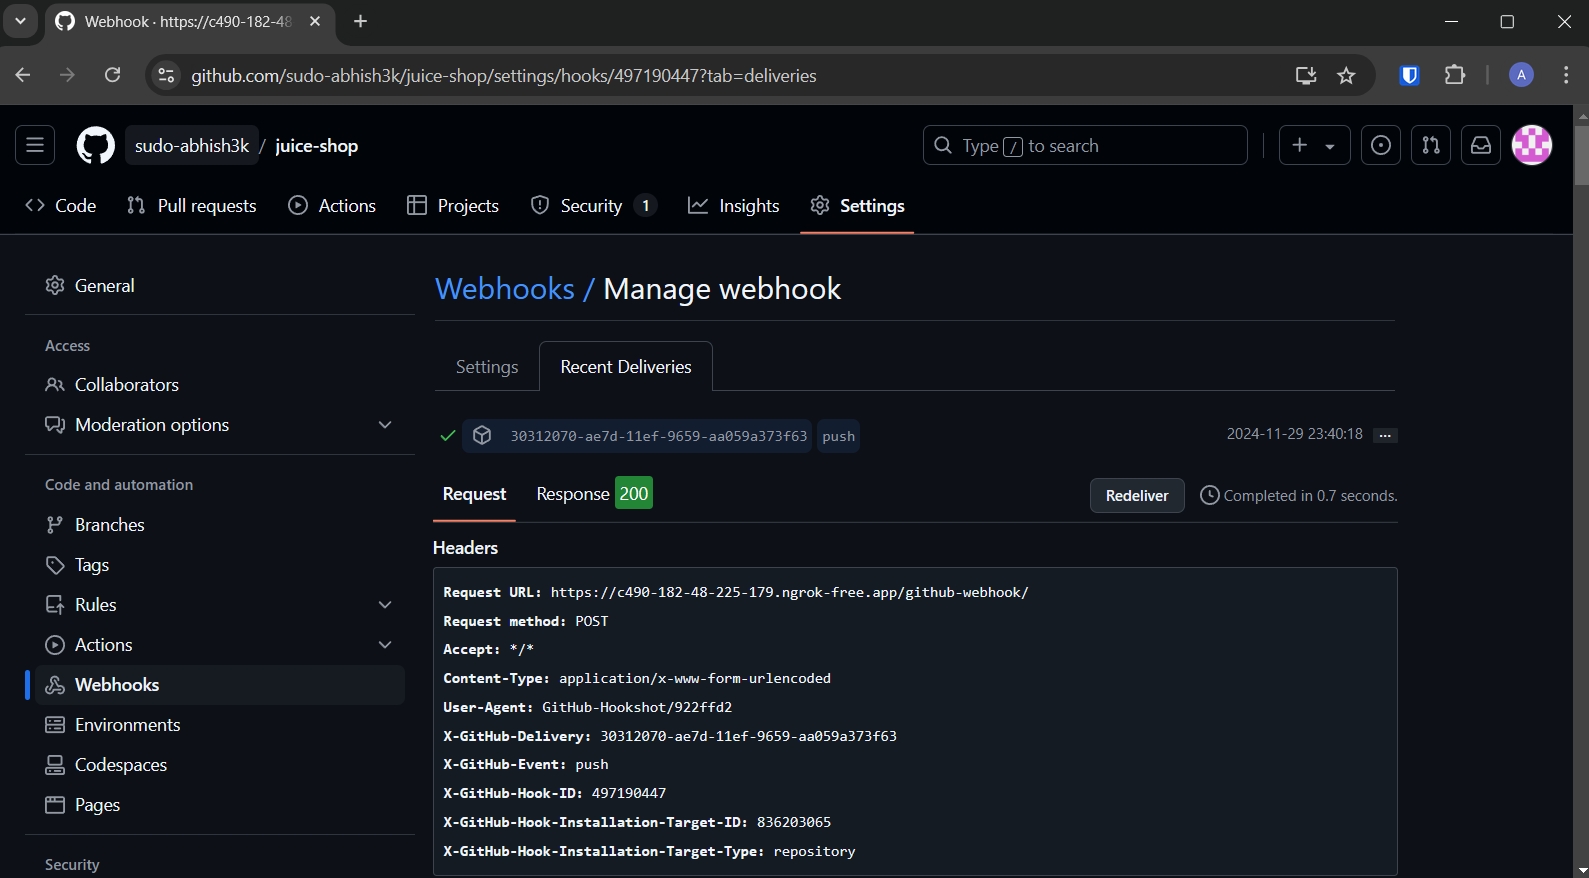
Task: Close the Webhook browser tab
Action: [x=315, y=21]
